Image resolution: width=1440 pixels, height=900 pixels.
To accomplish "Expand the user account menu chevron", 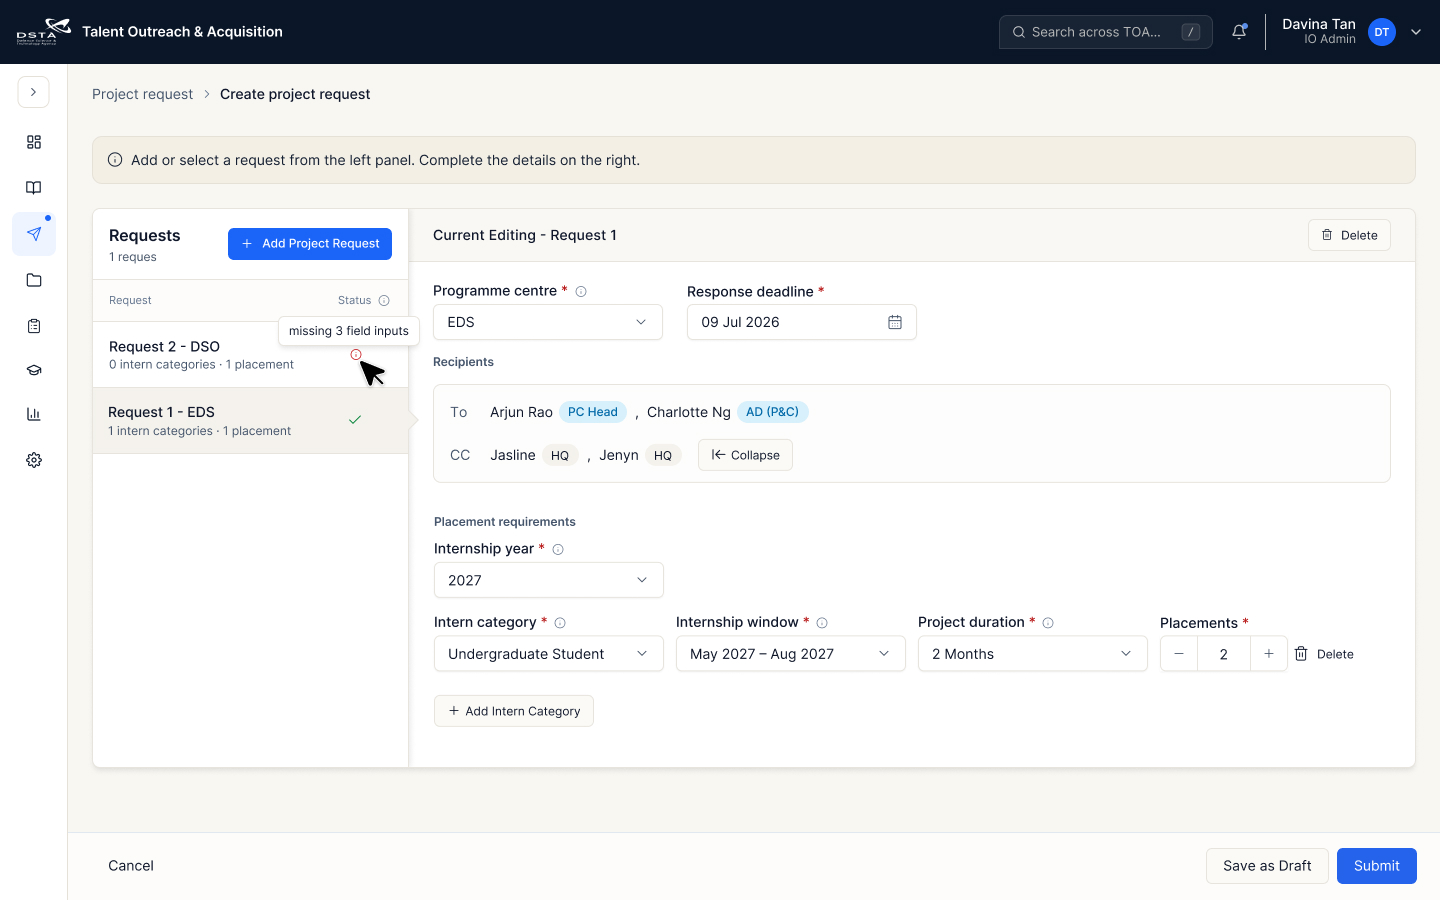I will pos(1416,32).
